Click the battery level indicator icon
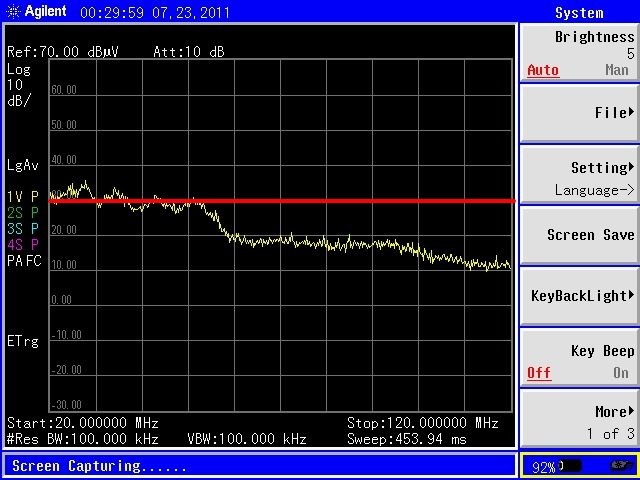This screenshot has height=480, width=640. pyautogui.click(x=571, y=466)
